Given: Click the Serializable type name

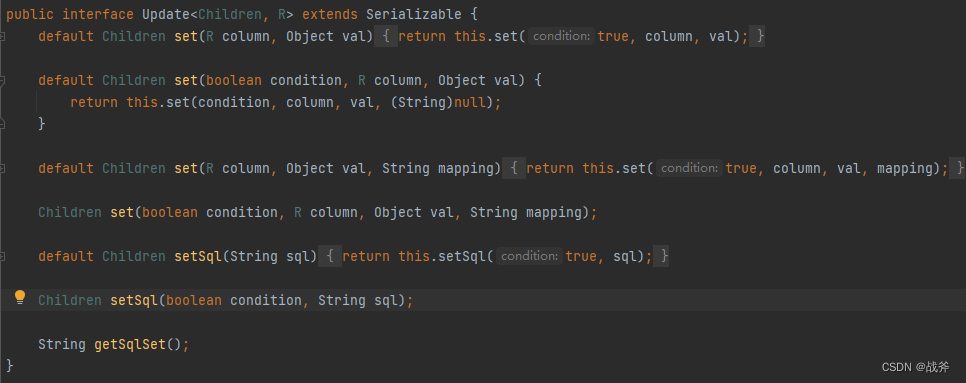Looking at the screenshot, I should click(x=413, y=14).
